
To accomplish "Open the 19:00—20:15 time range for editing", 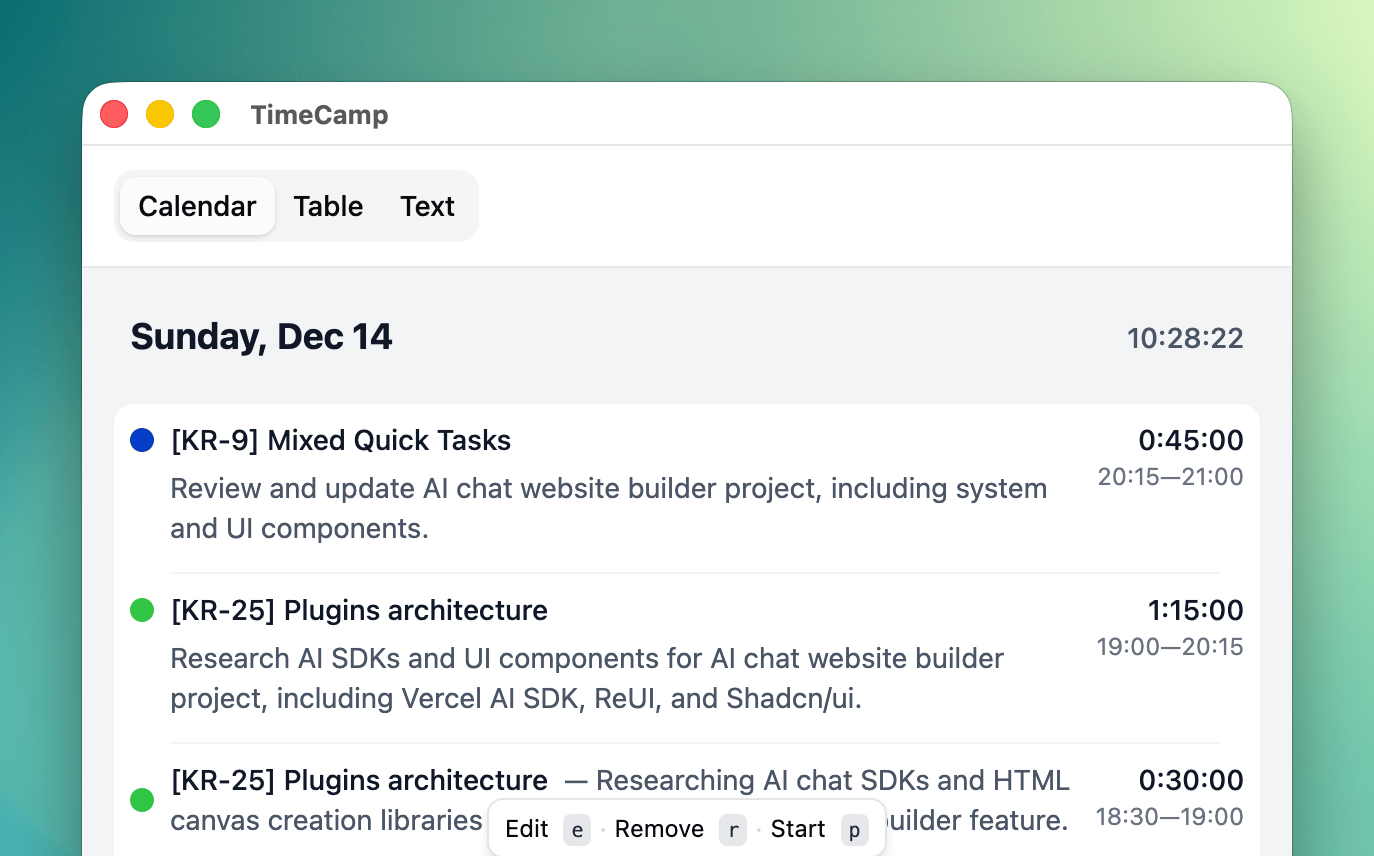I will tap(1170, 647).
